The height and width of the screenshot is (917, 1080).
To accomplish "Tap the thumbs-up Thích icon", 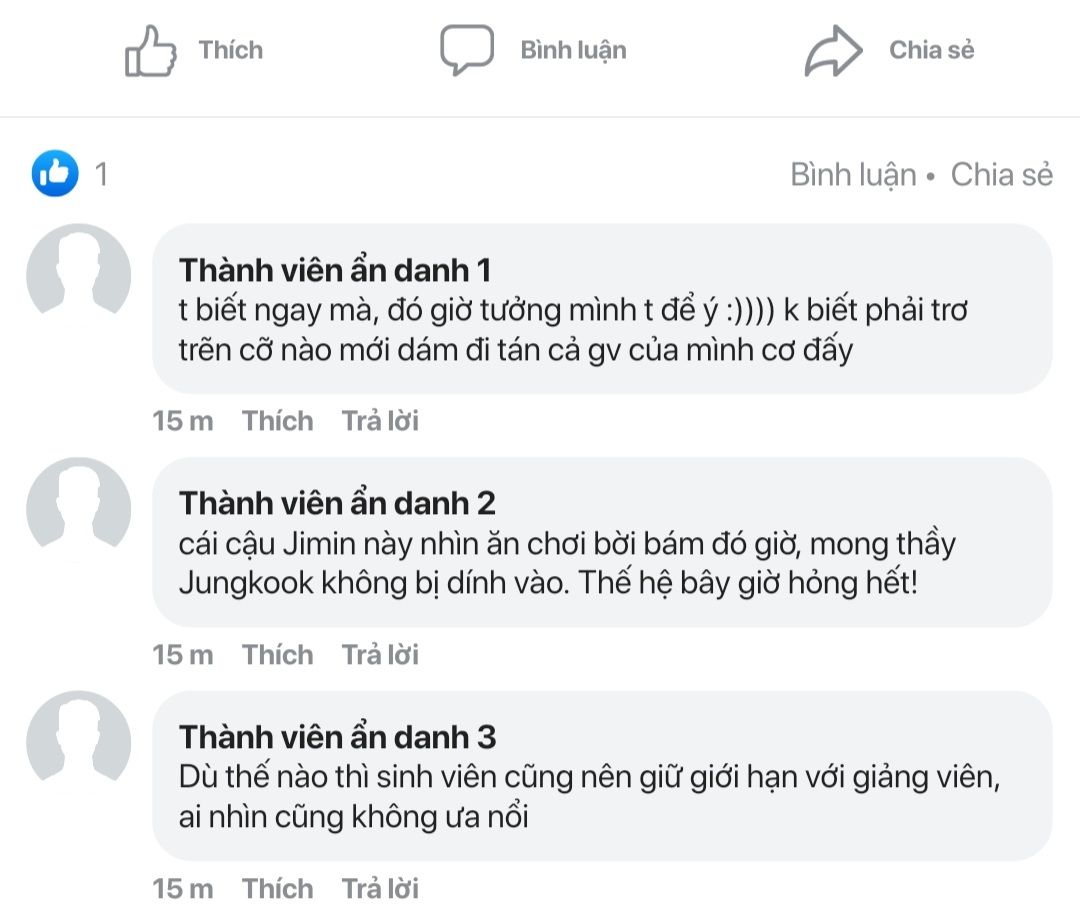I will click(151, 51).
